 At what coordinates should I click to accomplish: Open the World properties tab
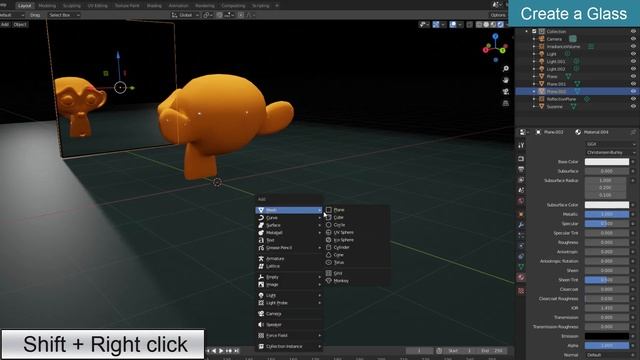(x=521, y=201)
